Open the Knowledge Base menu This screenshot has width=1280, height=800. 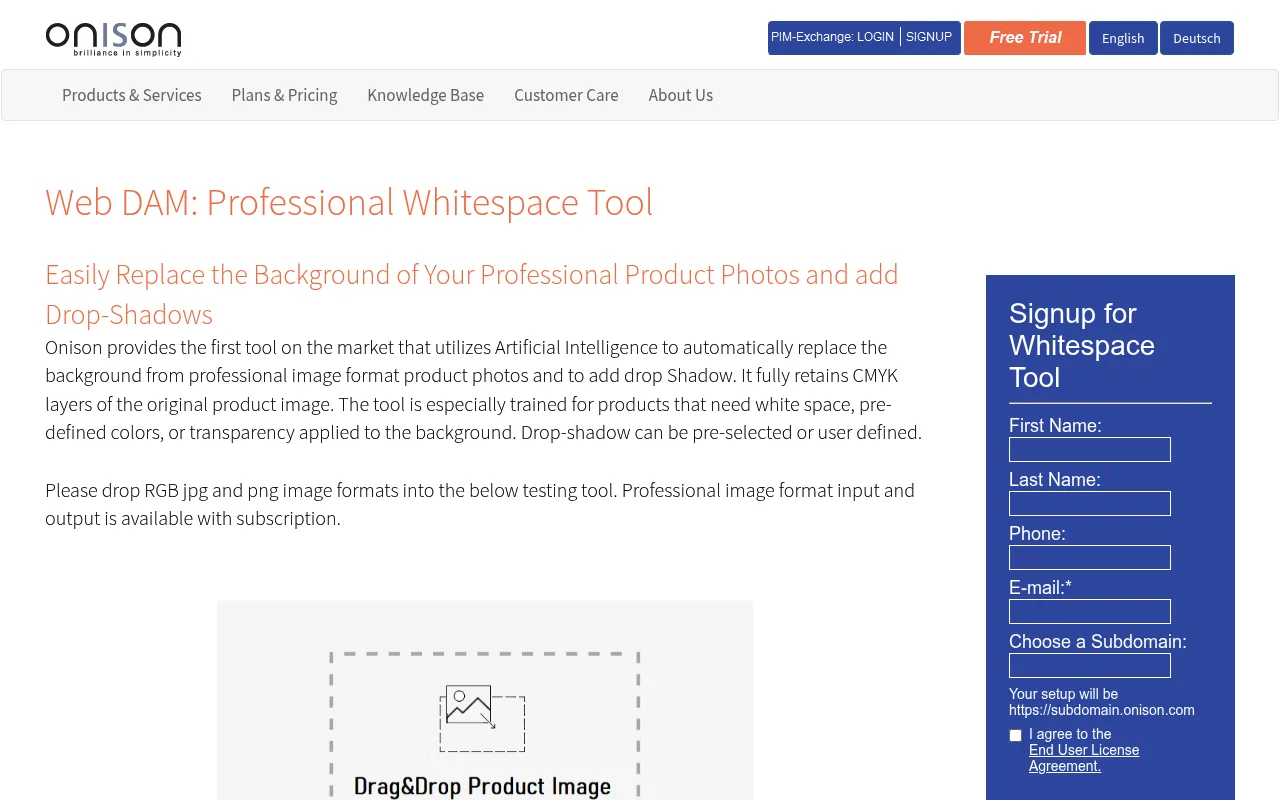pyautogui.click(x=426, y=95)
